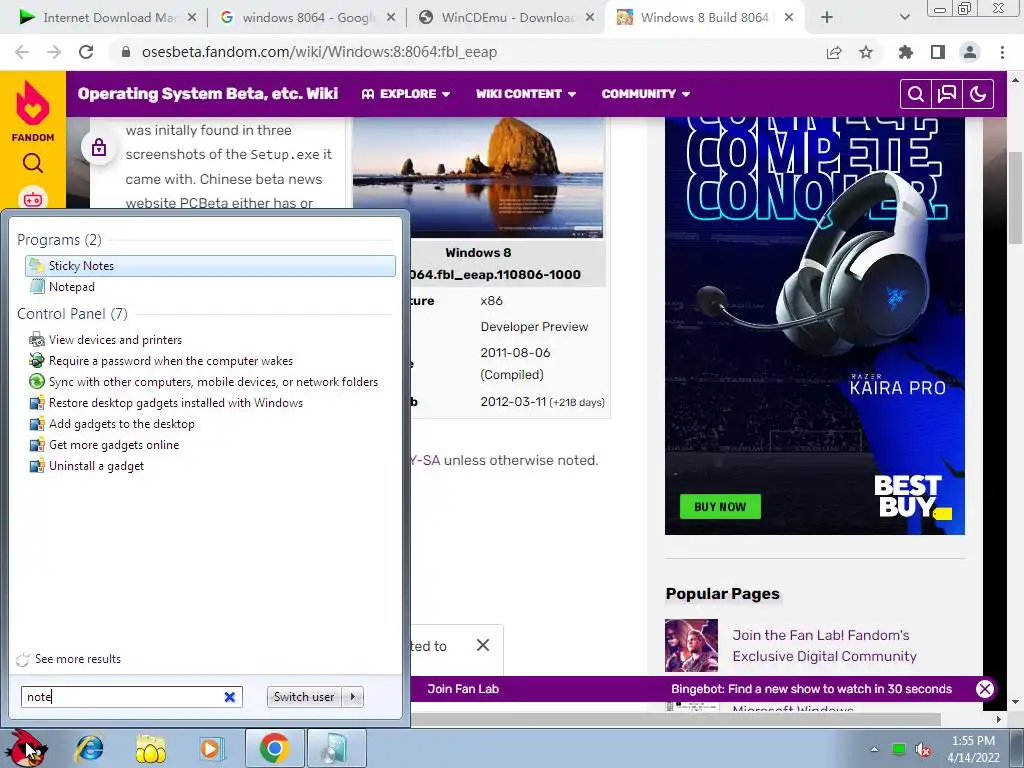
Task: Click the green network tray icon
Action: click(x=899, y=749)
